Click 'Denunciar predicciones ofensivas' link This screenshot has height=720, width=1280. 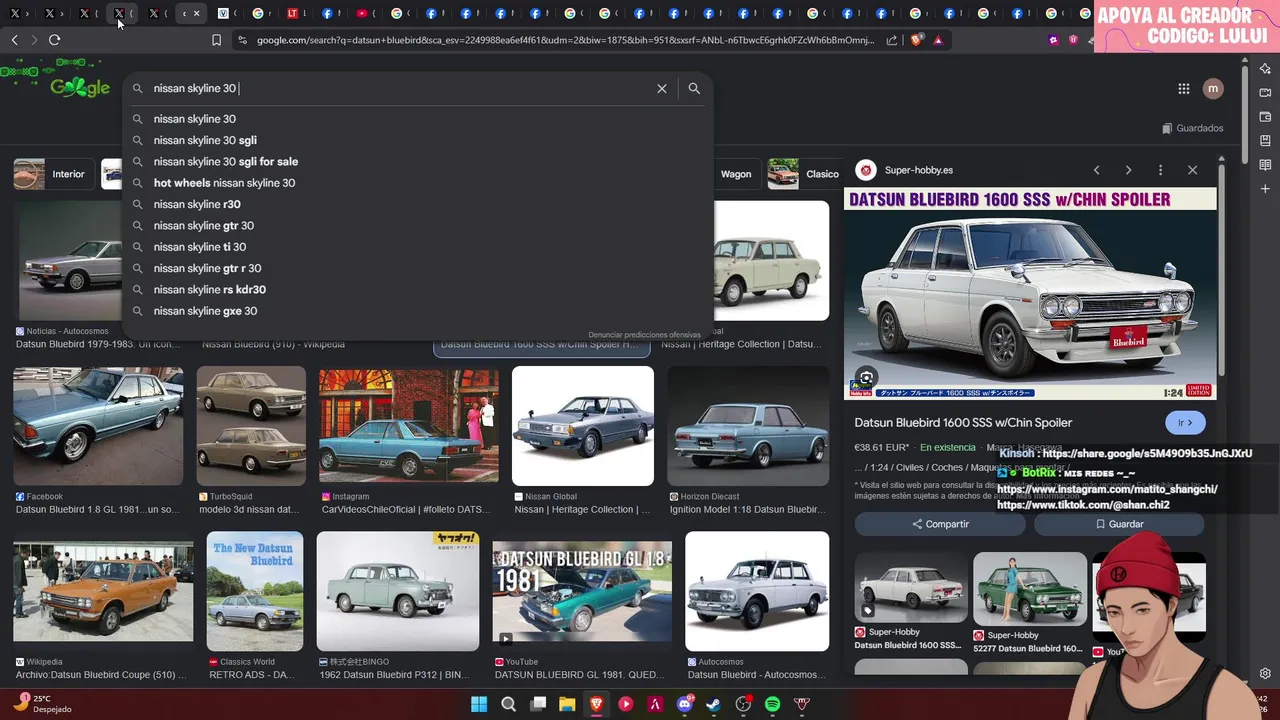(x=644, y=335)
